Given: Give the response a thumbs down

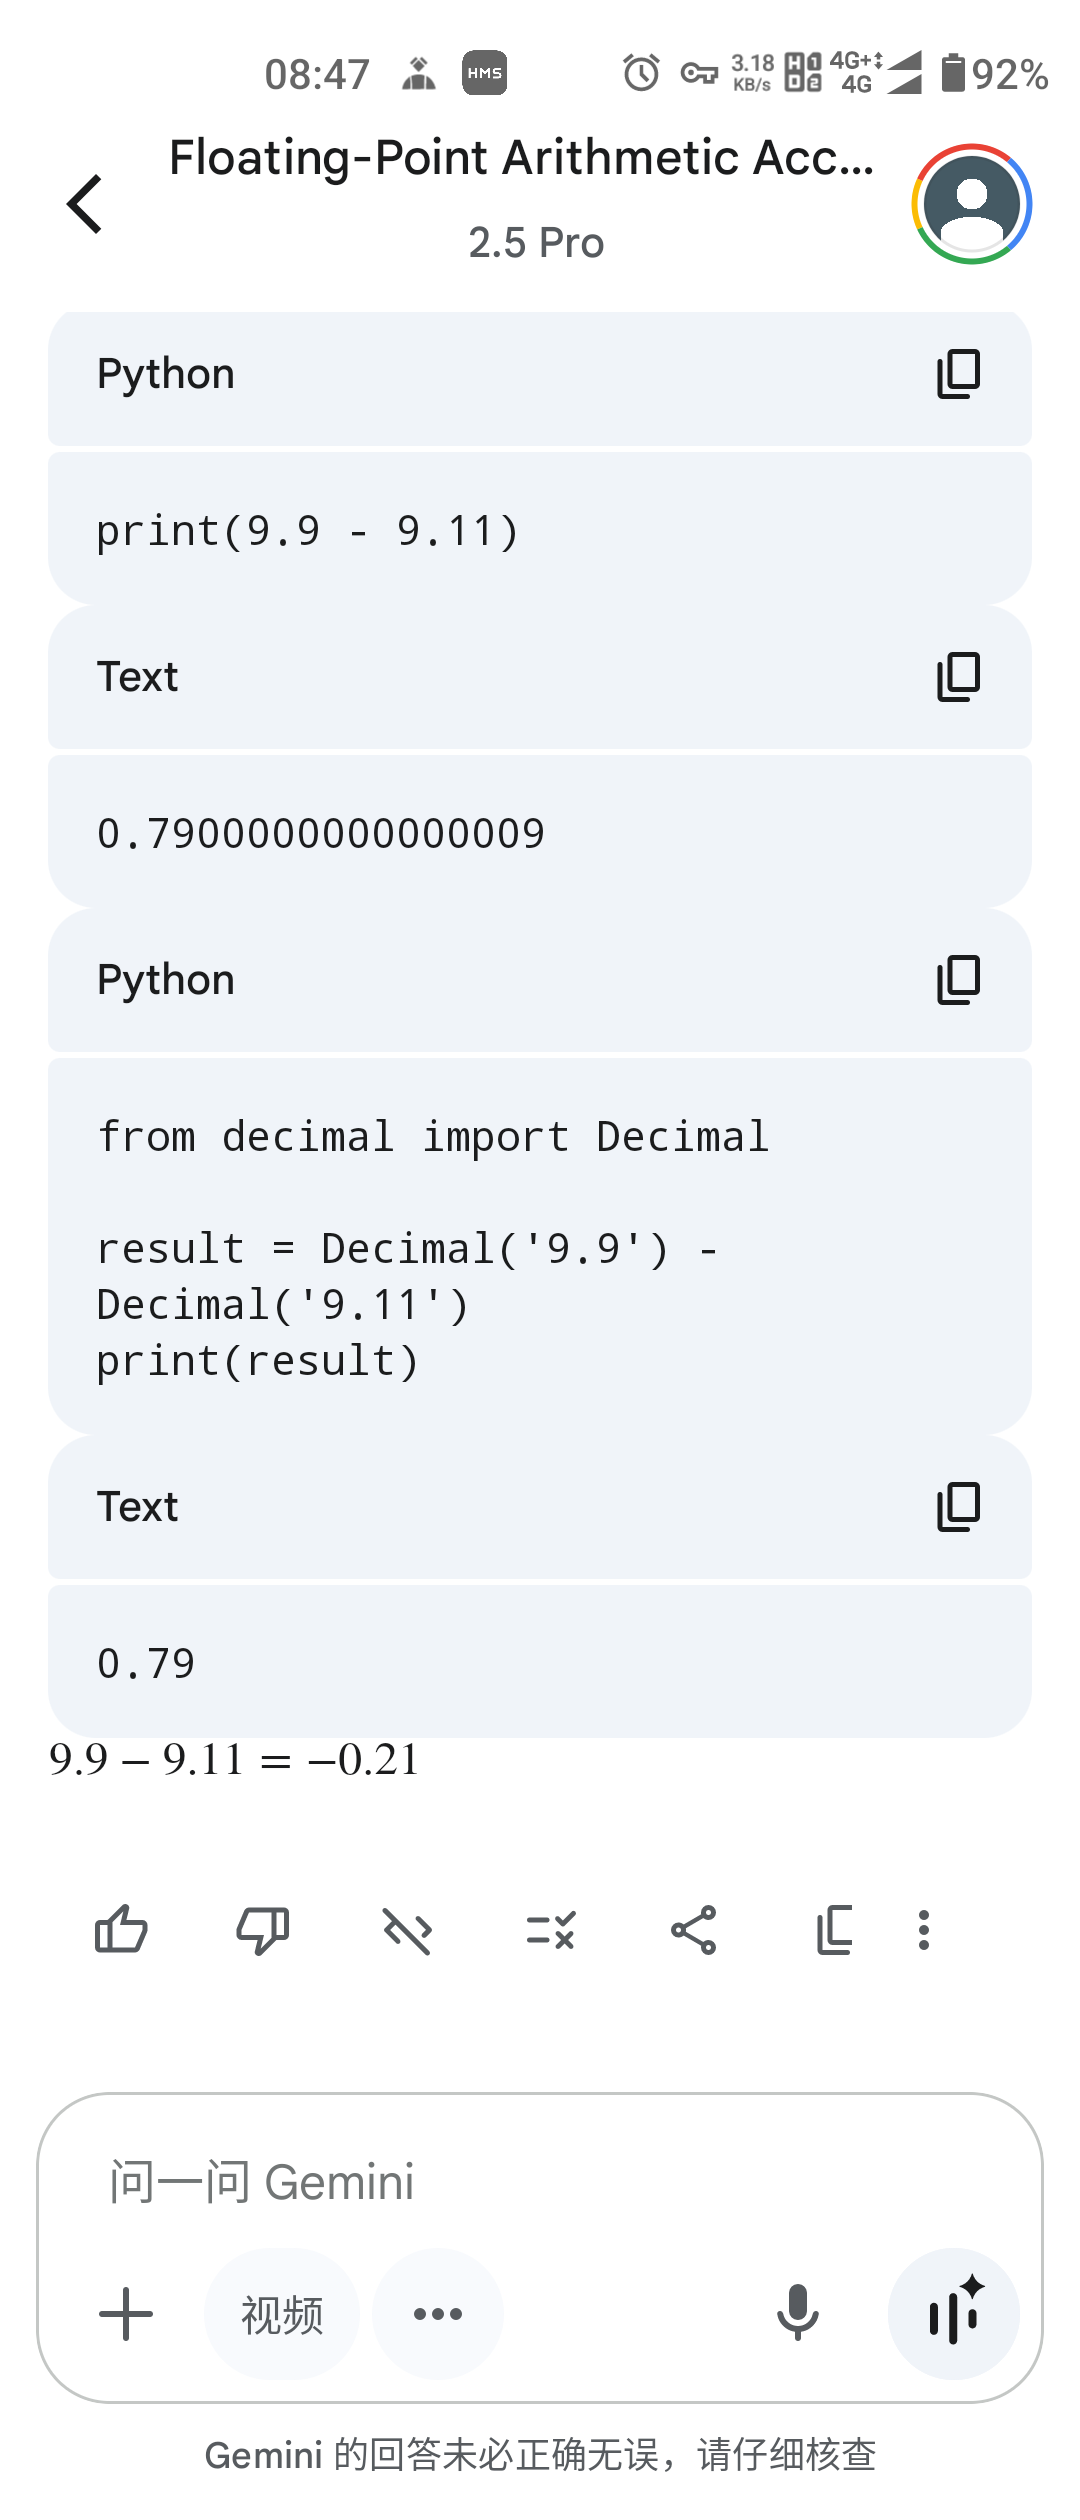Looking at the screenshot, I should pyautogui.click(x=263, y=1929).
